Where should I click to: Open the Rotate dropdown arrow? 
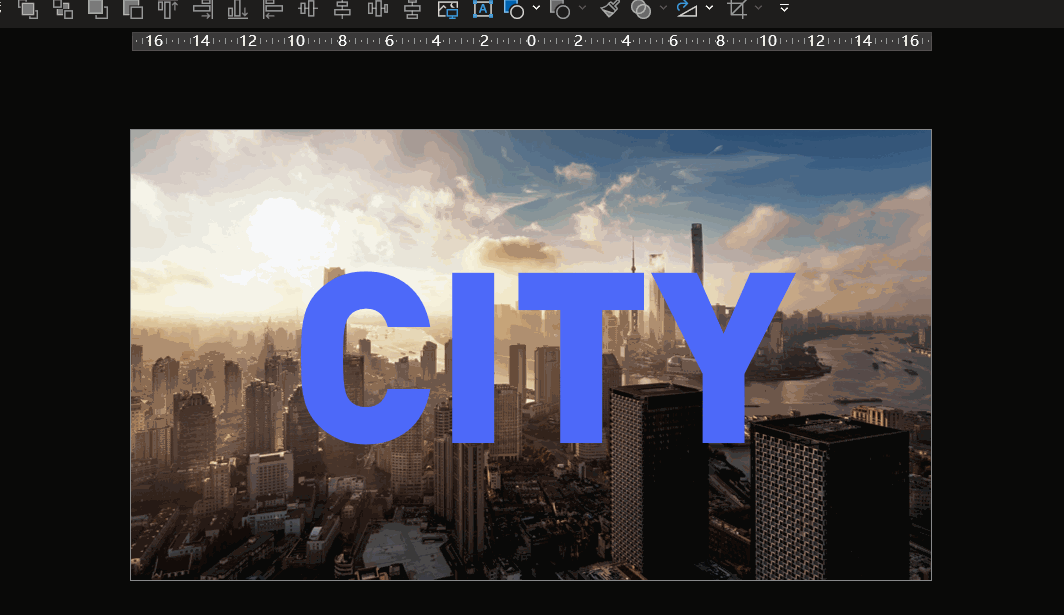coord(709,8)
